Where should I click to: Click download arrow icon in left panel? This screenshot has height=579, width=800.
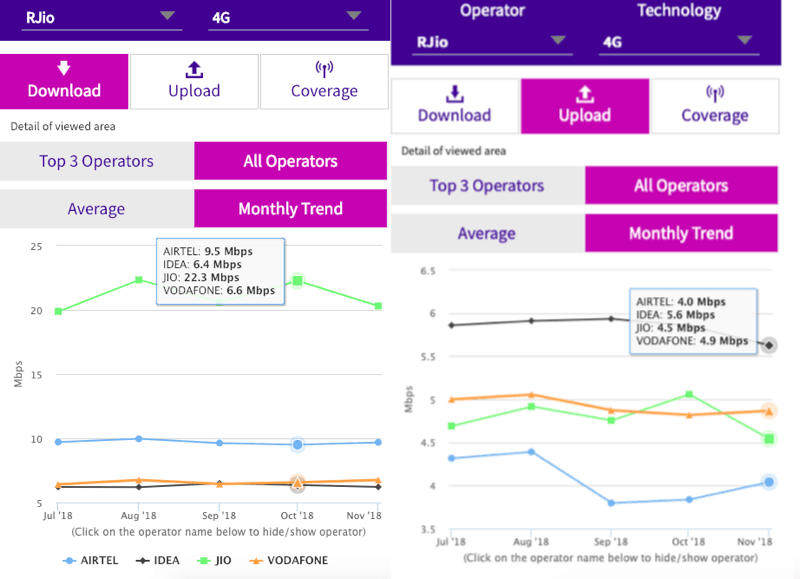64,68
